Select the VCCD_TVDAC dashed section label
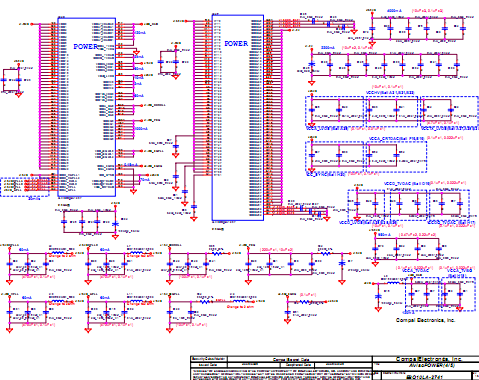The image size is (479, 380). pos(407,183)
